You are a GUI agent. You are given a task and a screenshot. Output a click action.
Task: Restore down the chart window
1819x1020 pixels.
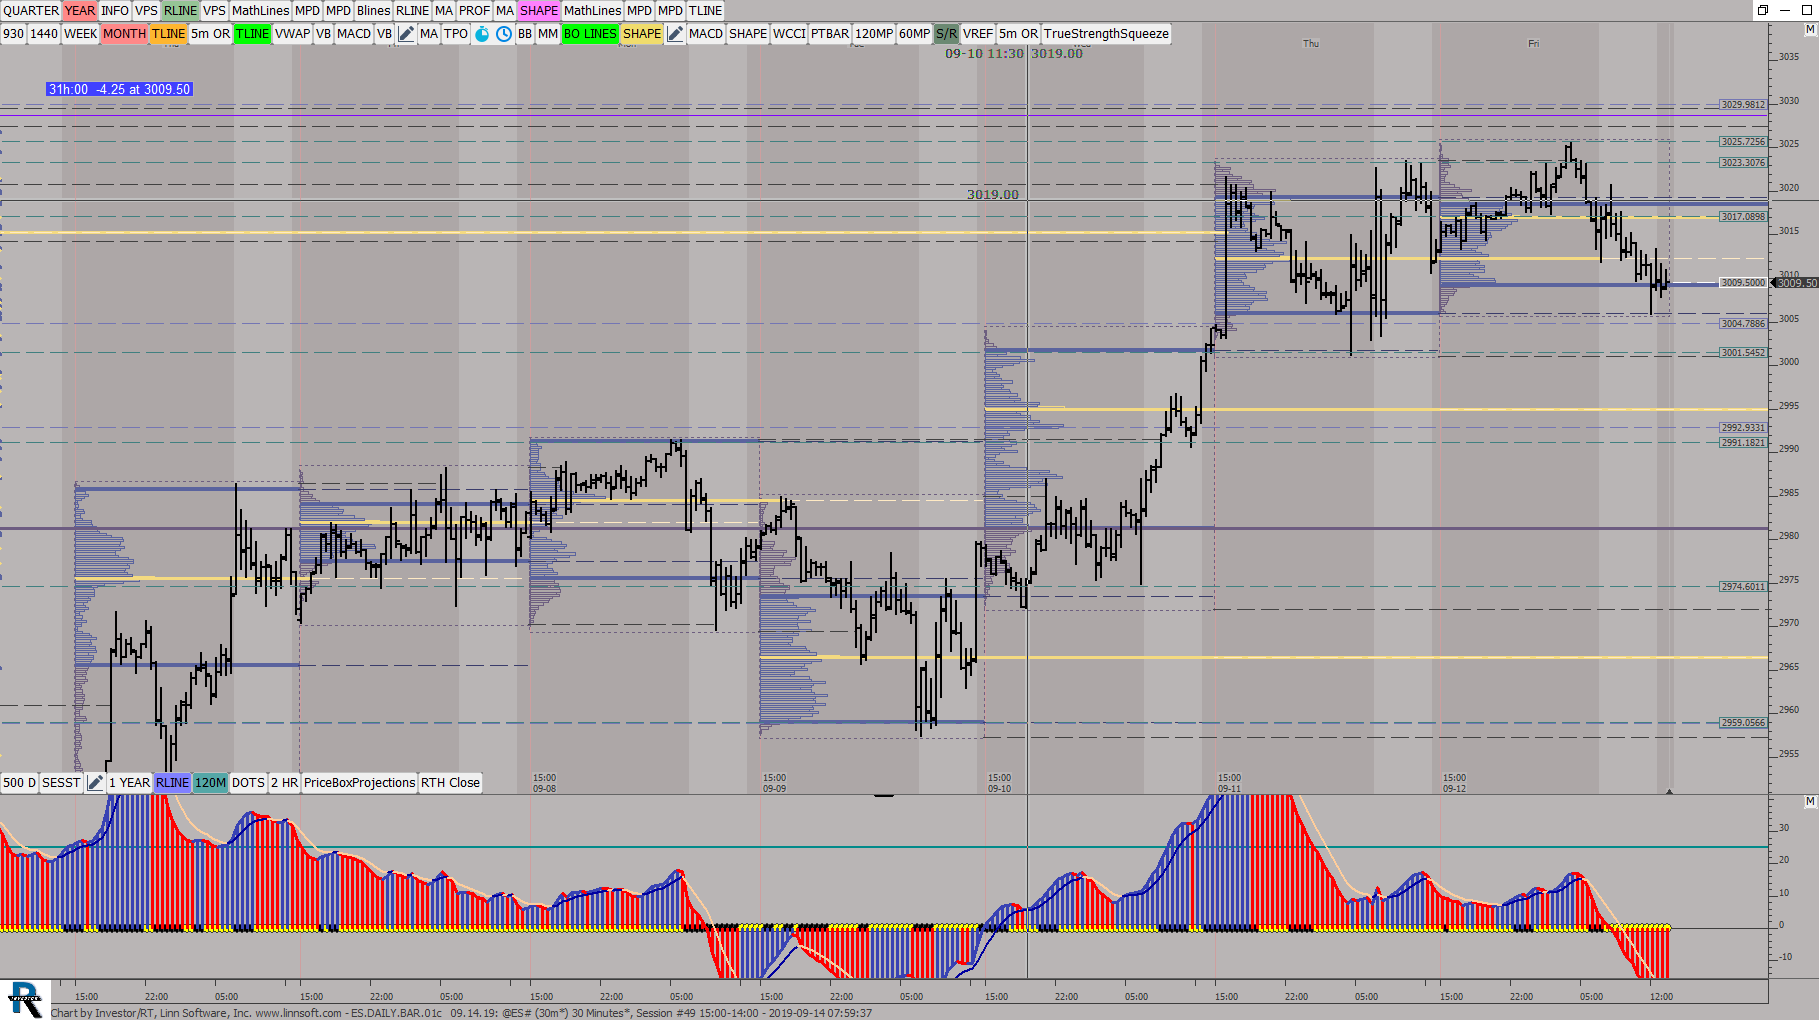click(1762, 10)
